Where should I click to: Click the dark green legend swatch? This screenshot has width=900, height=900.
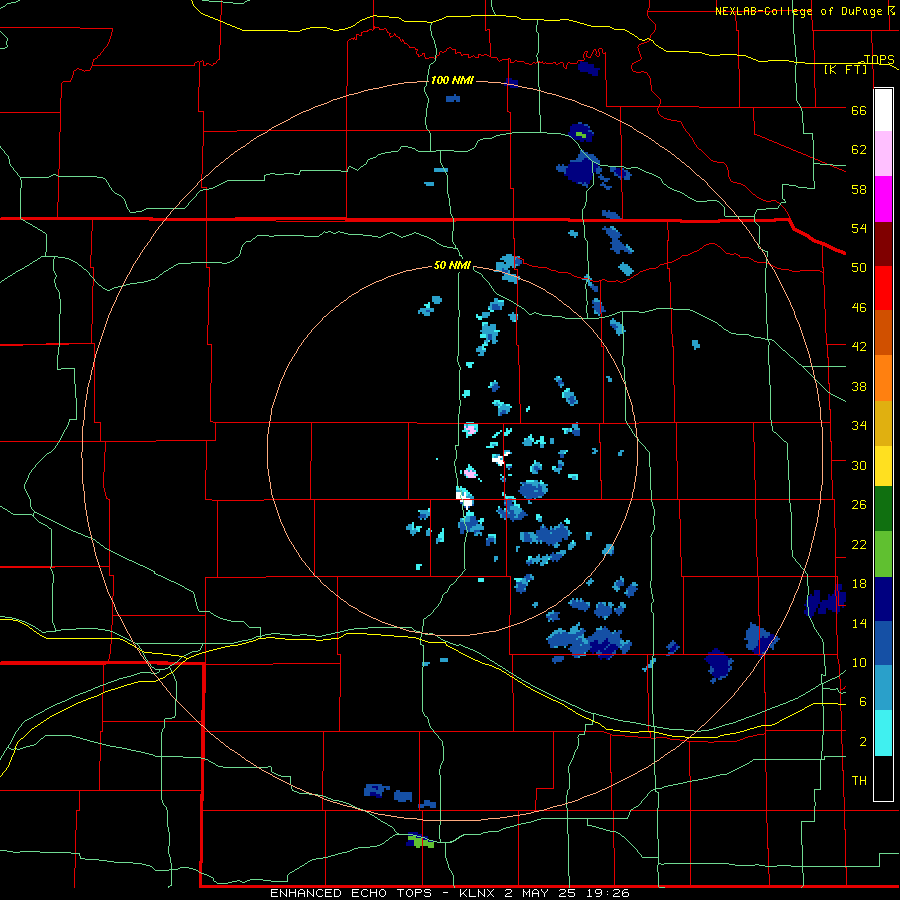pyautogui.click(x=883, y=509)
